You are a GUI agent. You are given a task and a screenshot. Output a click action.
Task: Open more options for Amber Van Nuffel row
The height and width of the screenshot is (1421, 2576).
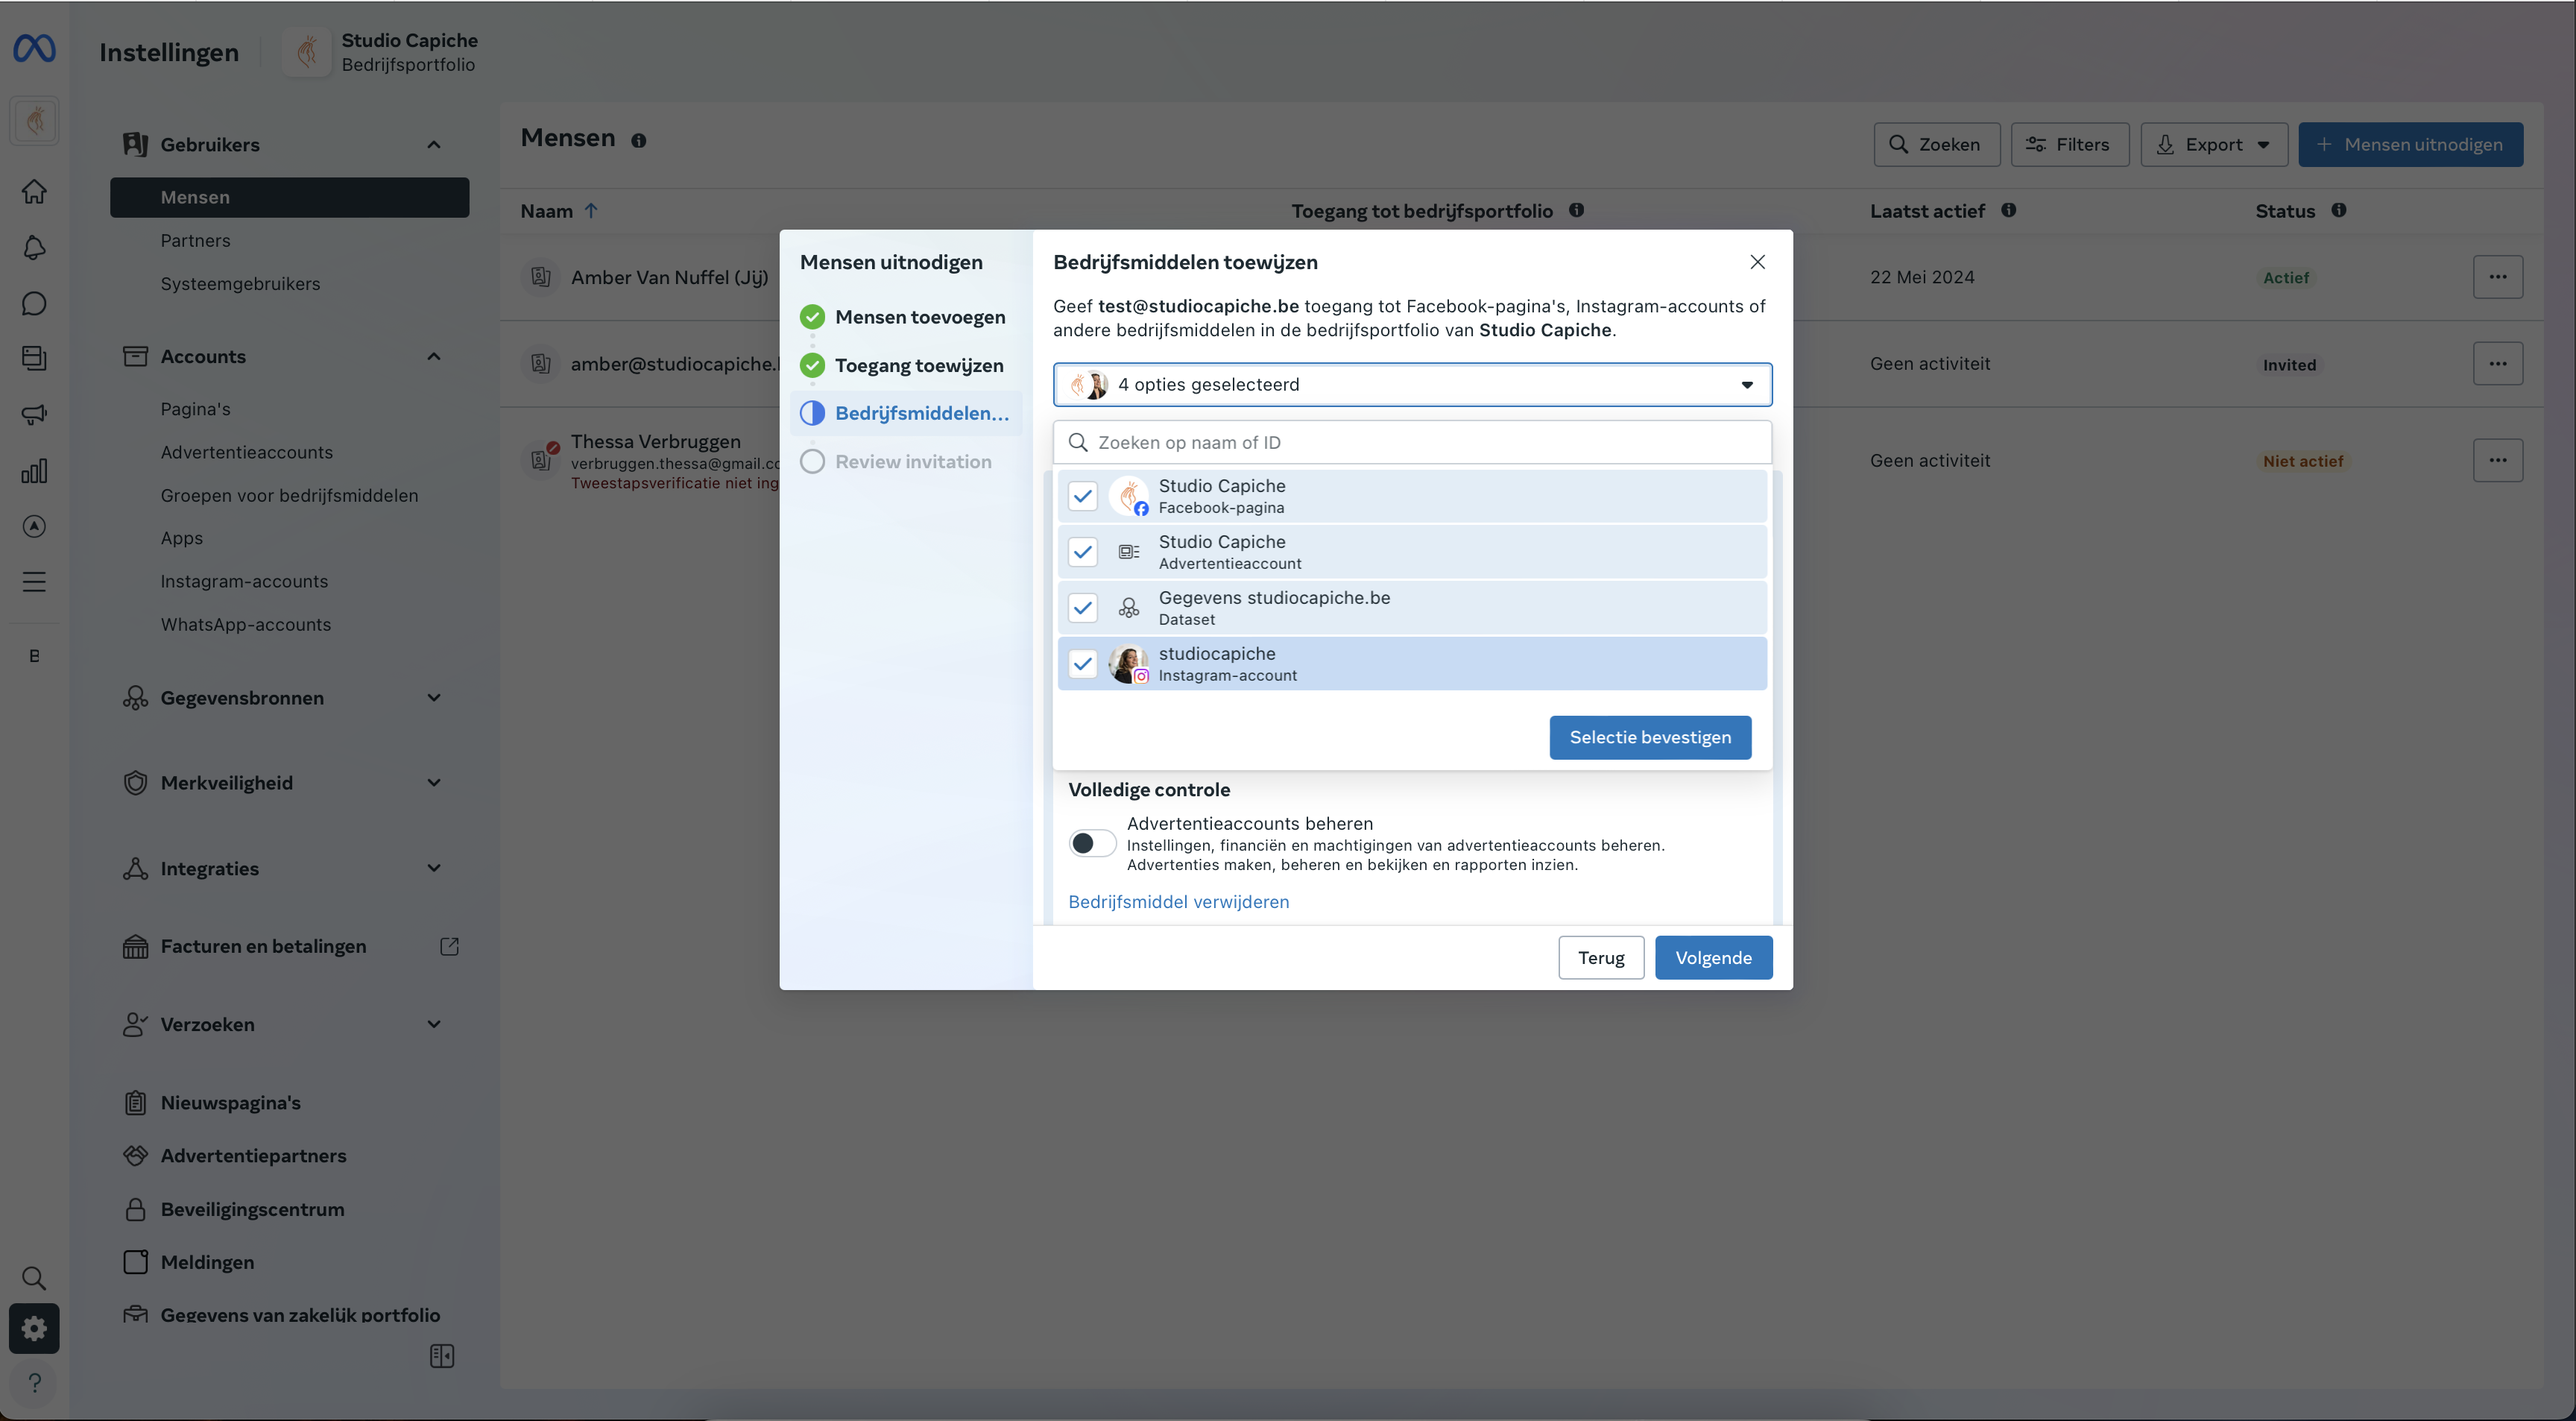click(x=2498, y=277)
